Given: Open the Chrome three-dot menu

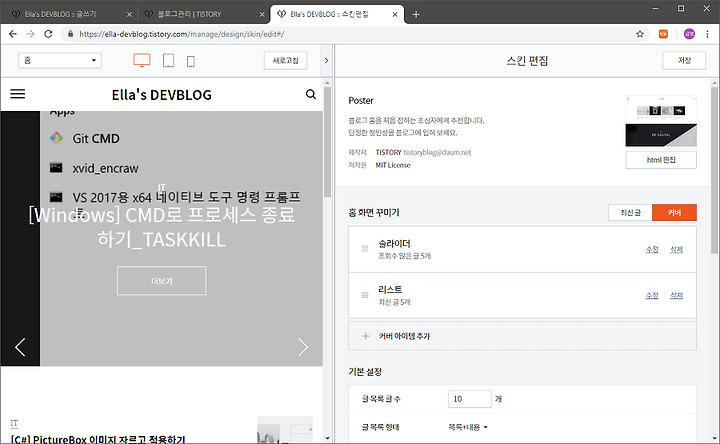Looking at the screenshot, I should click(x=708, y=34).
